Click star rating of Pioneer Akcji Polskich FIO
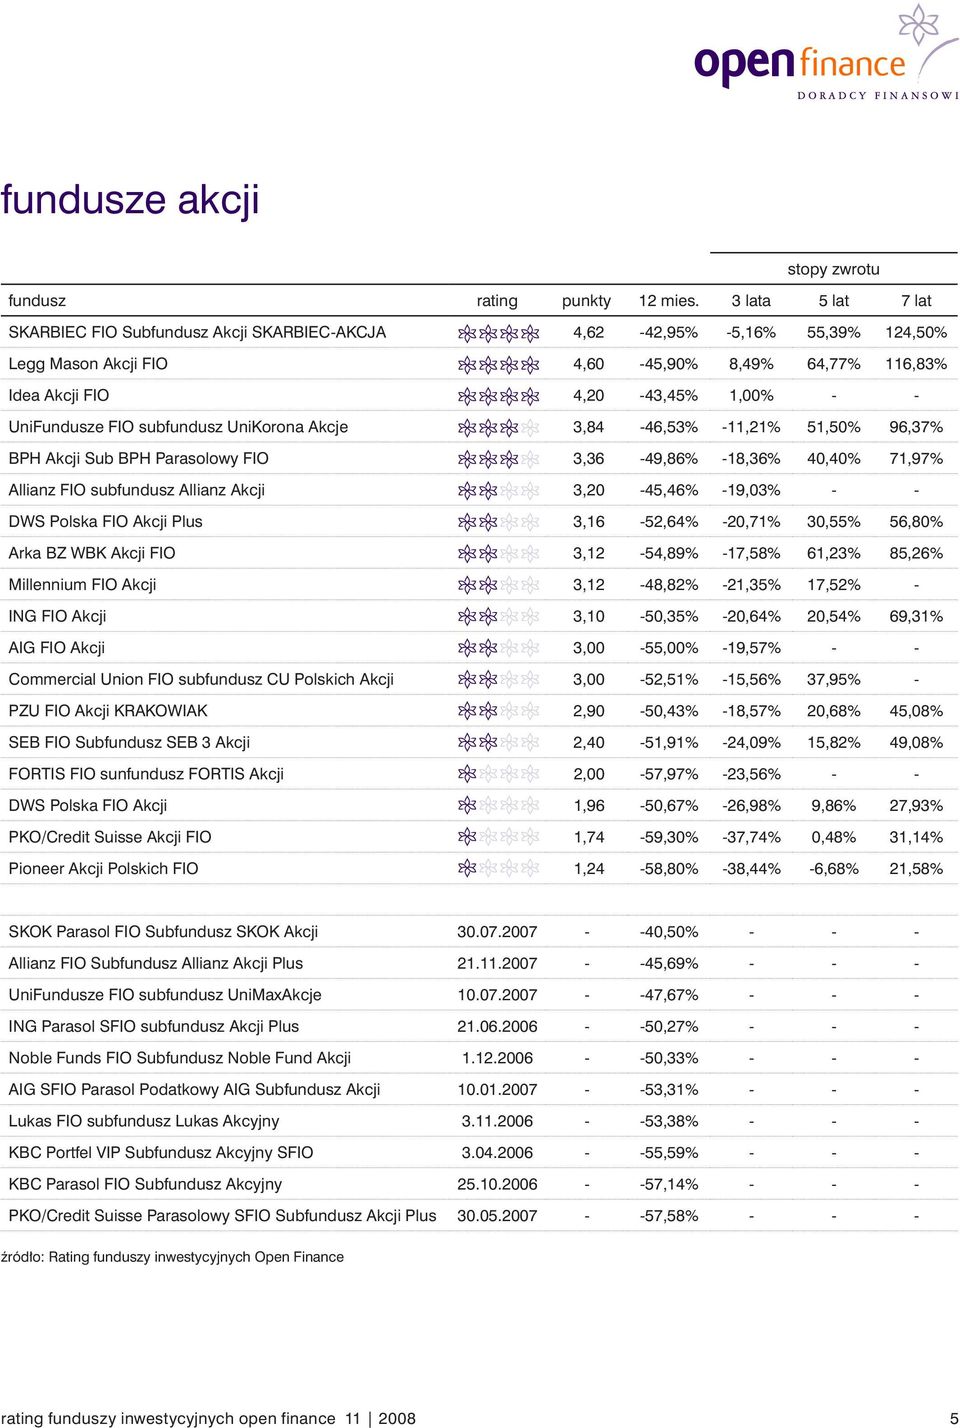 click(499, 869)
